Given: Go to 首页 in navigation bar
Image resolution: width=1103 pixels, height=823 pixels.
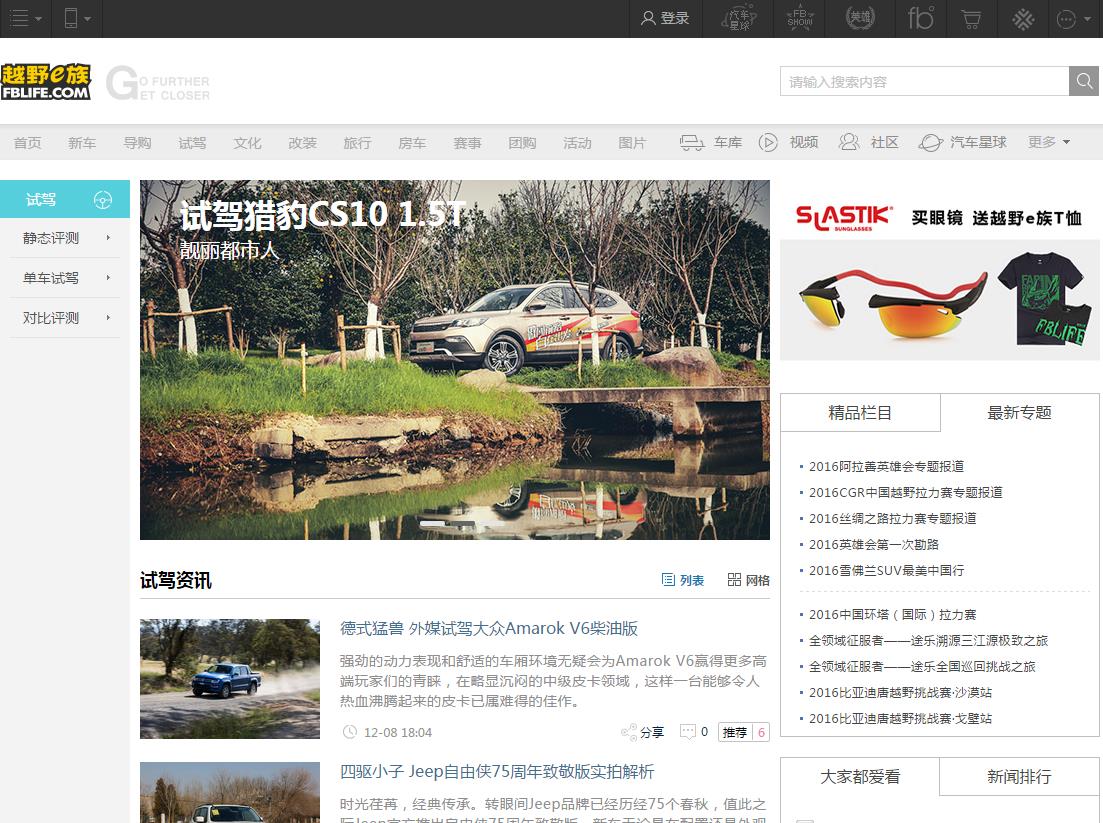Looking at the screenshot, I should point(27,143).
